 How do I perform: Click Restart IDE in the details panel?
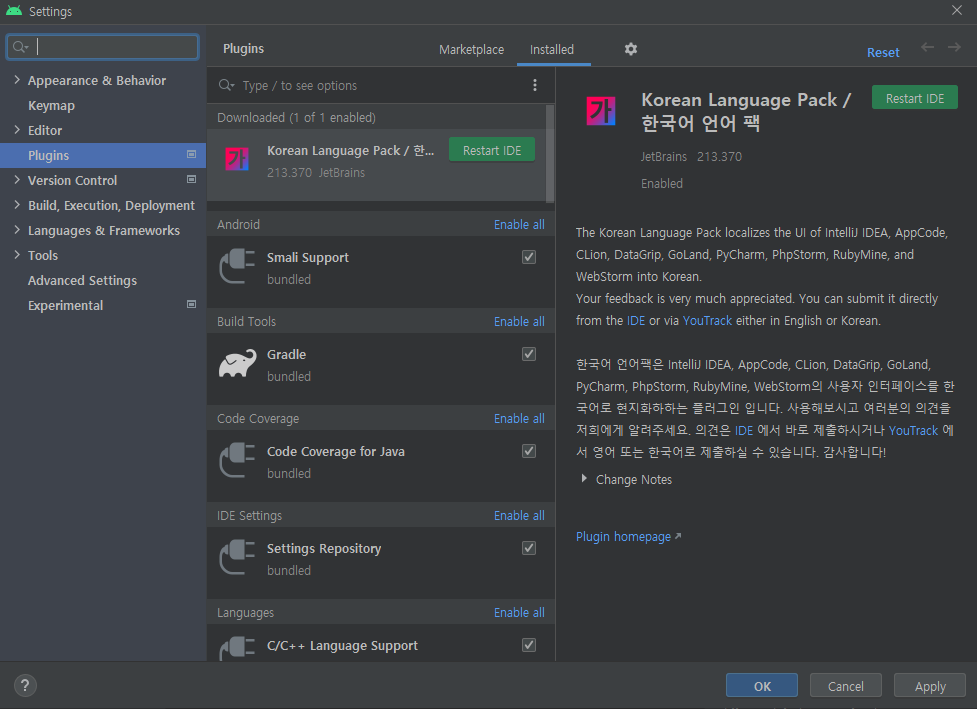[x=914, y=98]
